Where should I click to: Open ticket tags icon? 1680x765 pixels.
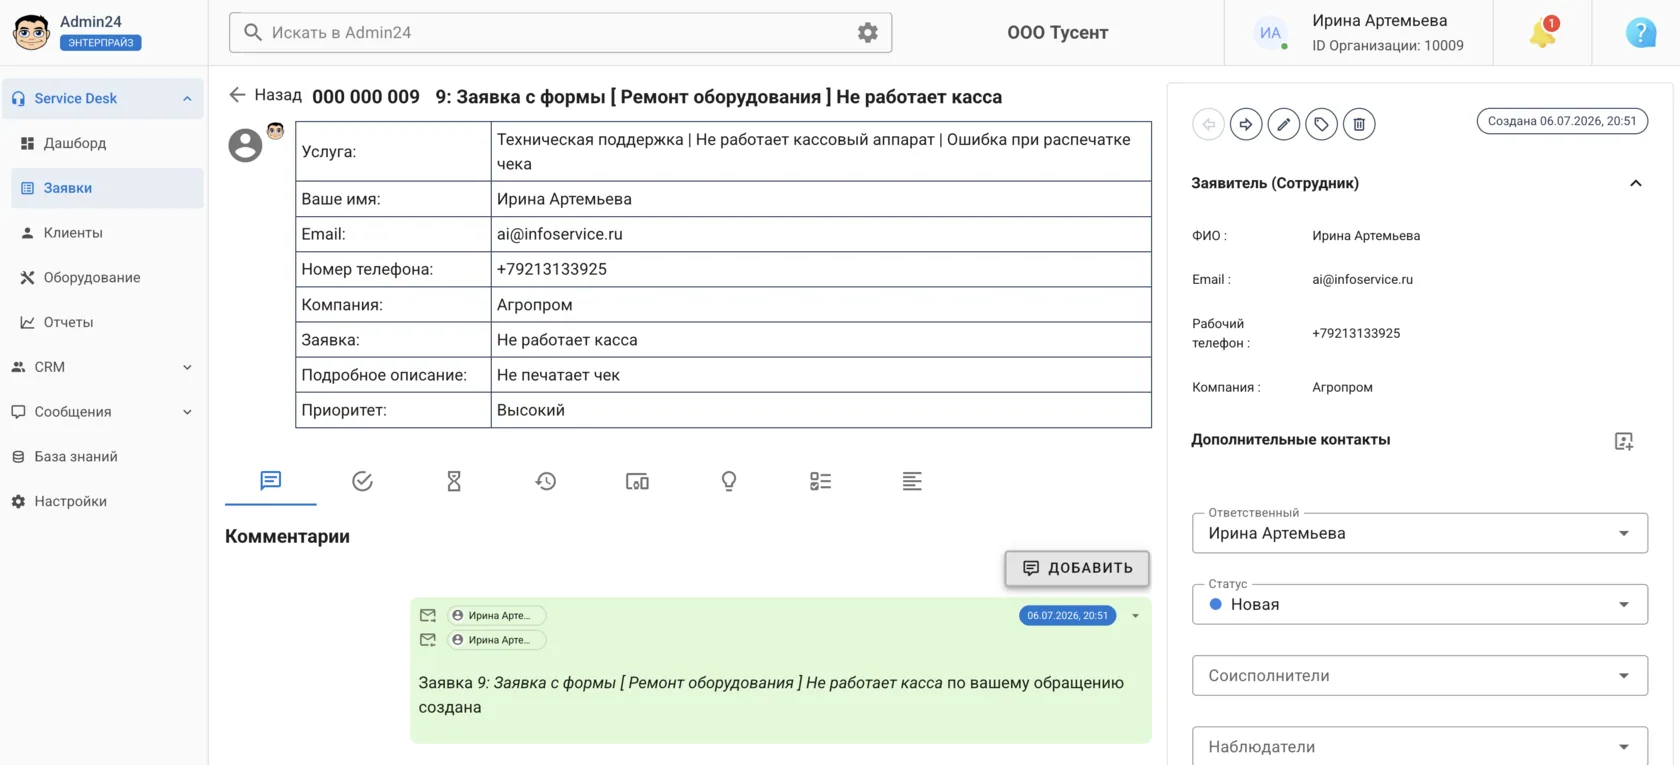[x=1321, y=124]
